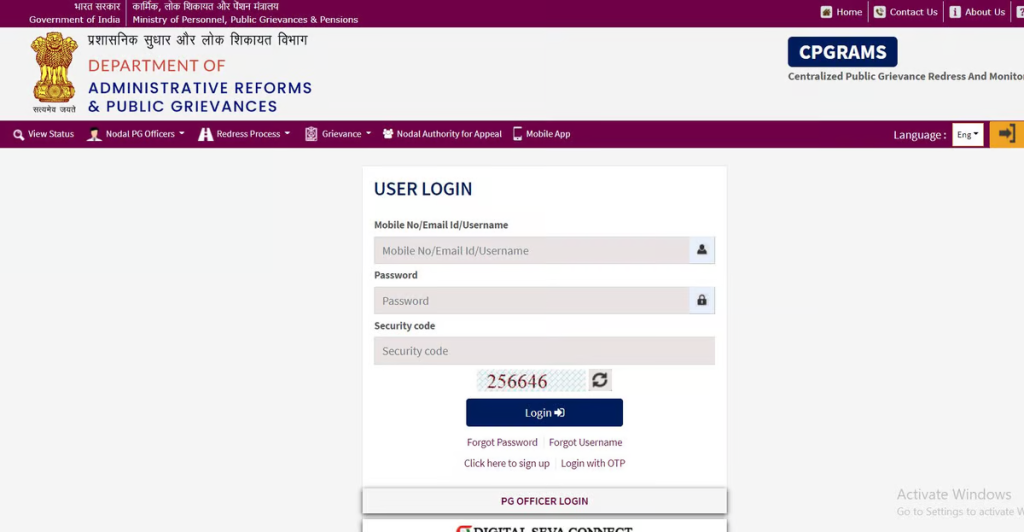Click the Digital Seva Connect banner
The height and width of the screenshot is (532, 1024).
[x=544, y=527]
